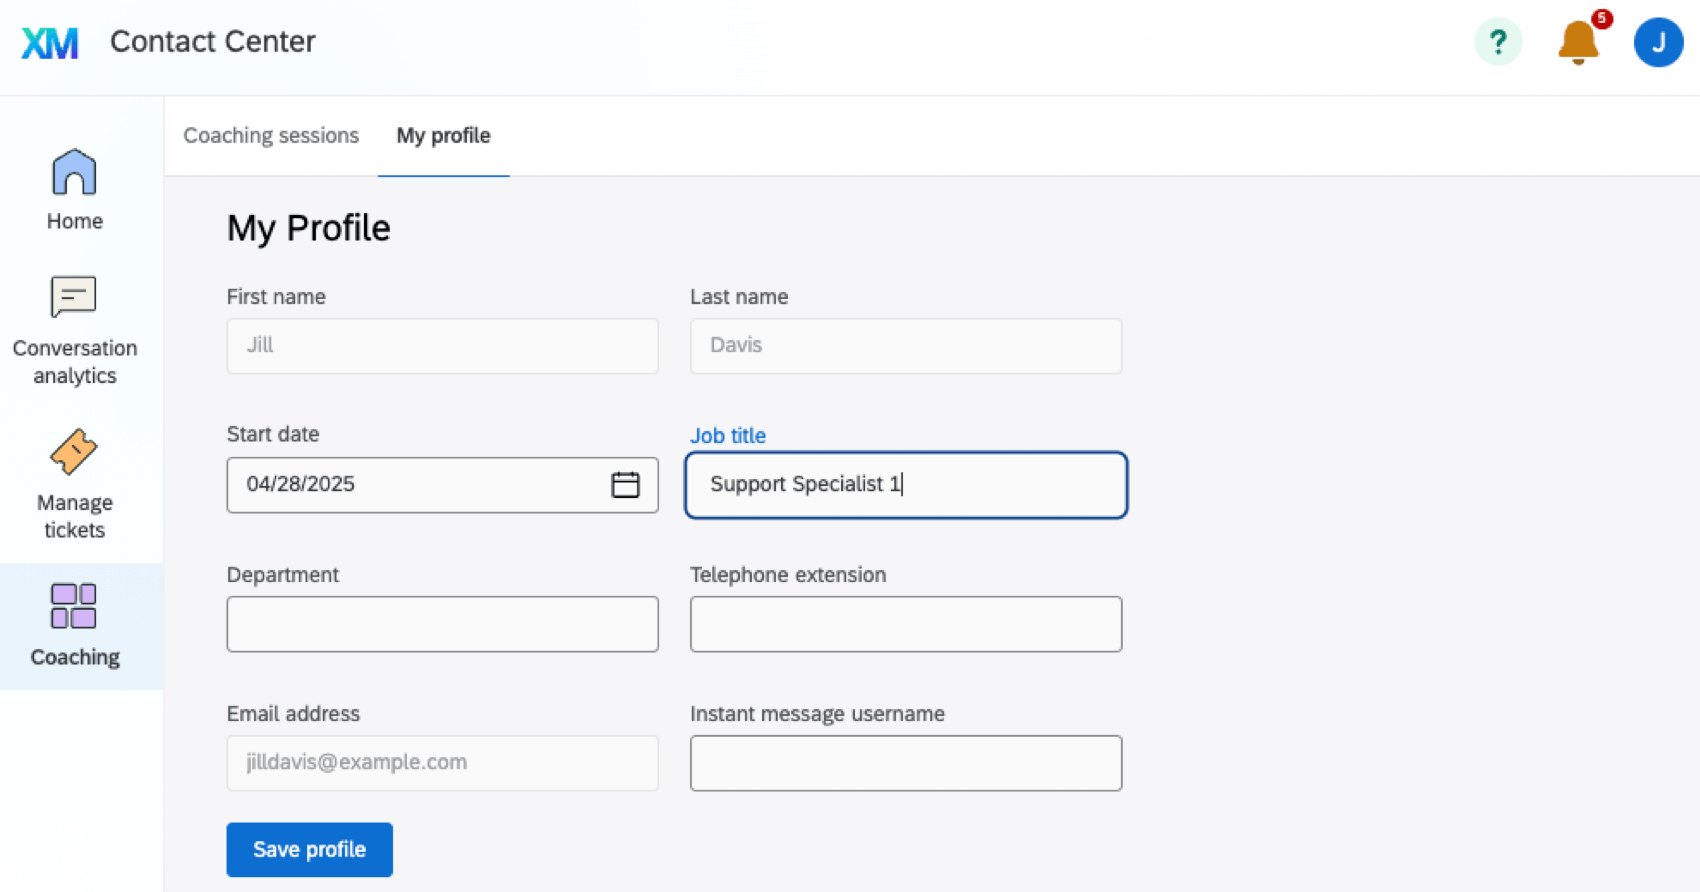Image resolution: width=1700 pixels, height=892 pixels.
Task: Click the First name field
Action: tap(442, 346)
